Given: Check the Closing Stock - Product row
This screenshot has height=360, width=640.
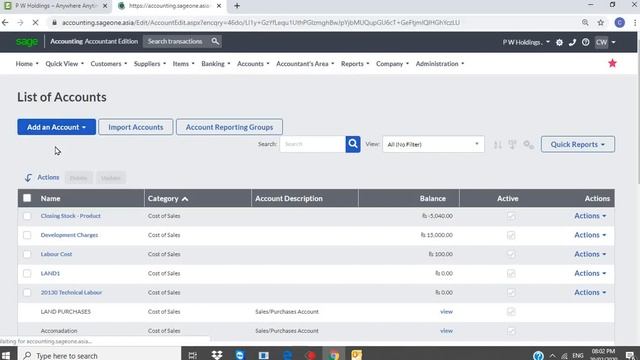Looking at the screenshot, I should click(x=27, y=216).
